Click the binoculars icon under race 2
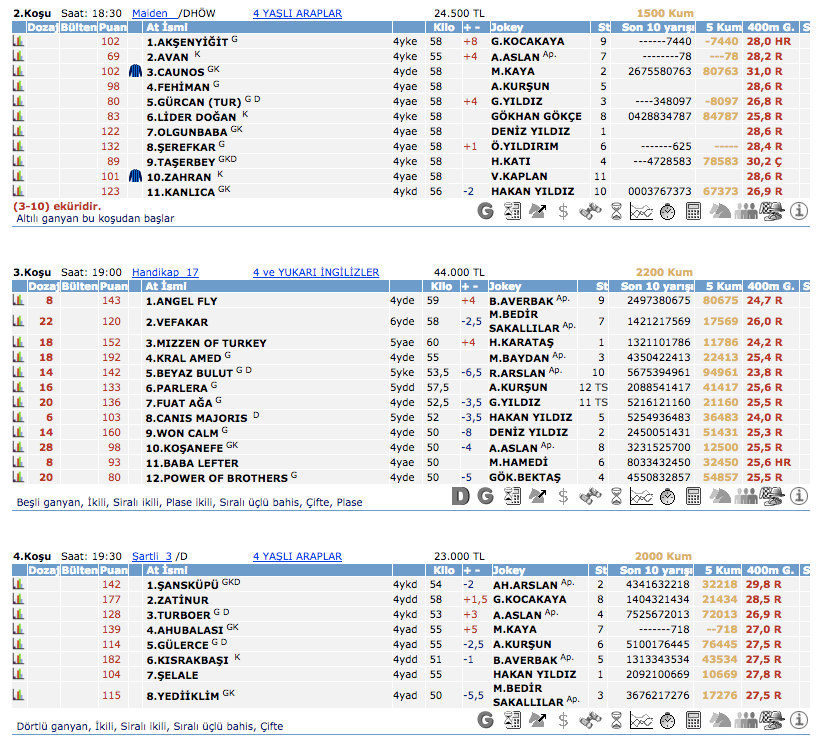Viewport: 840px width, 746px height. pos(590,210)
